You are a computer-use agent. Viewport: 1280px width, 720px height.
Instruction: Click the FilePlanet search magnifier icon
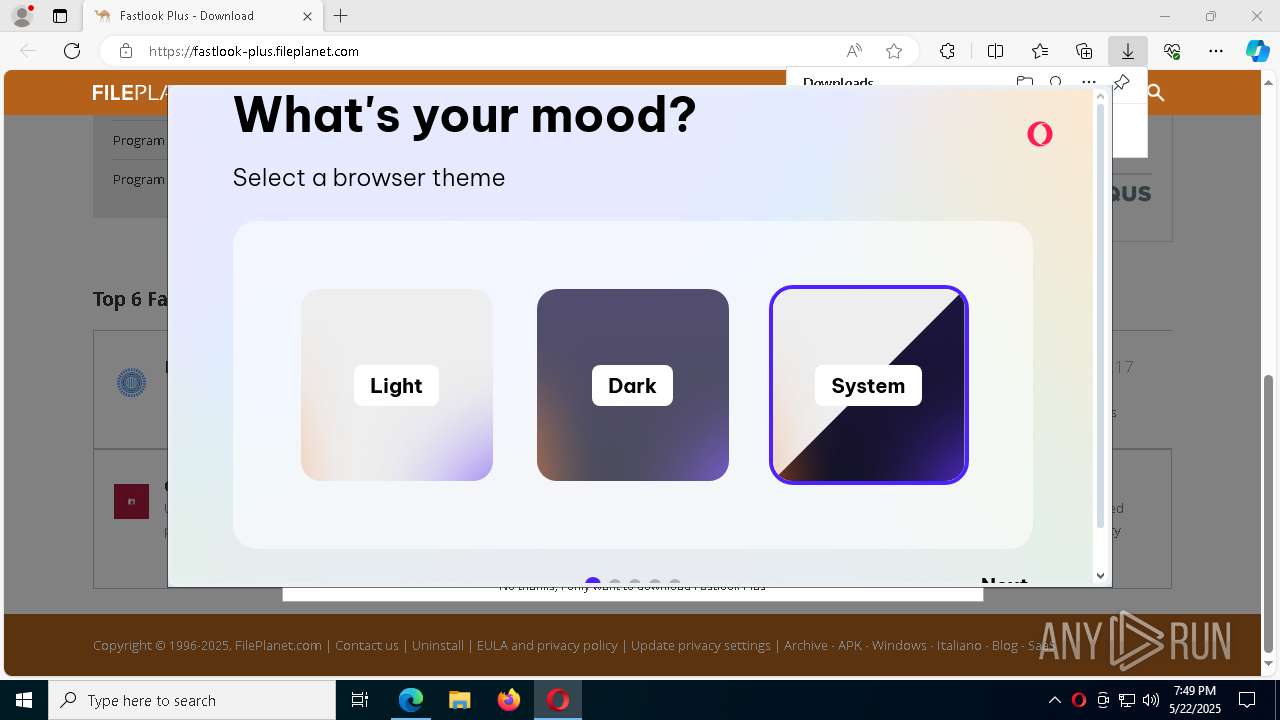1156,93
